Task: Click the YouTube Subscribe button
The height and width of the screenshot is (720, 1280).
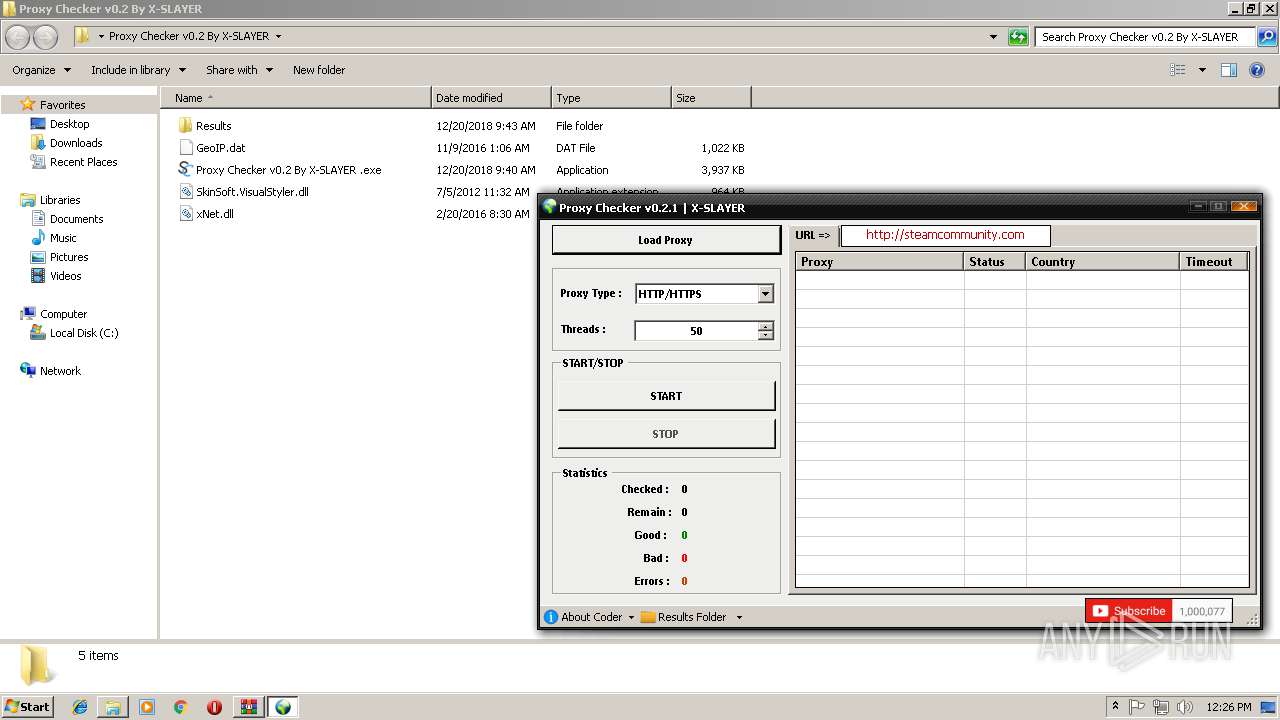Action: pos(1128,611)
